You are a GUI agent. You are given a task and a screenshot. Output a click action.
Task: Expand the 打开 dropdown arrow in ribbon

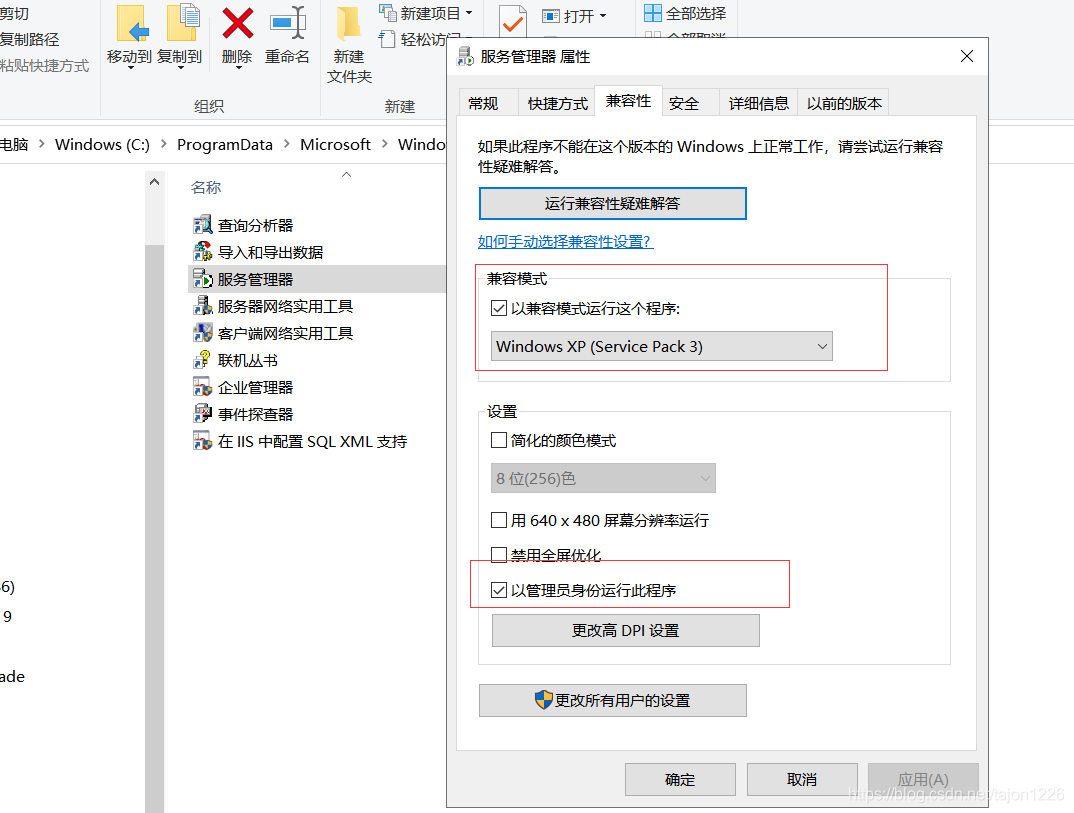pos(603,16)
